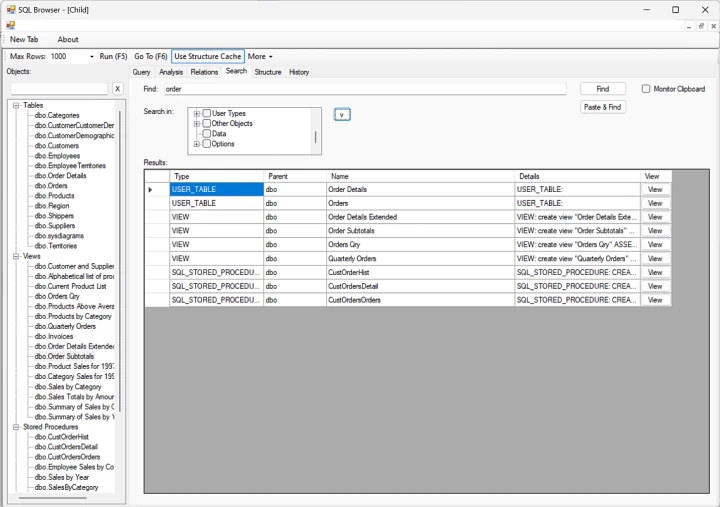
Task: Select dbo.Sales by Category view
Action: pyautogui.click(x=68, y=387)
